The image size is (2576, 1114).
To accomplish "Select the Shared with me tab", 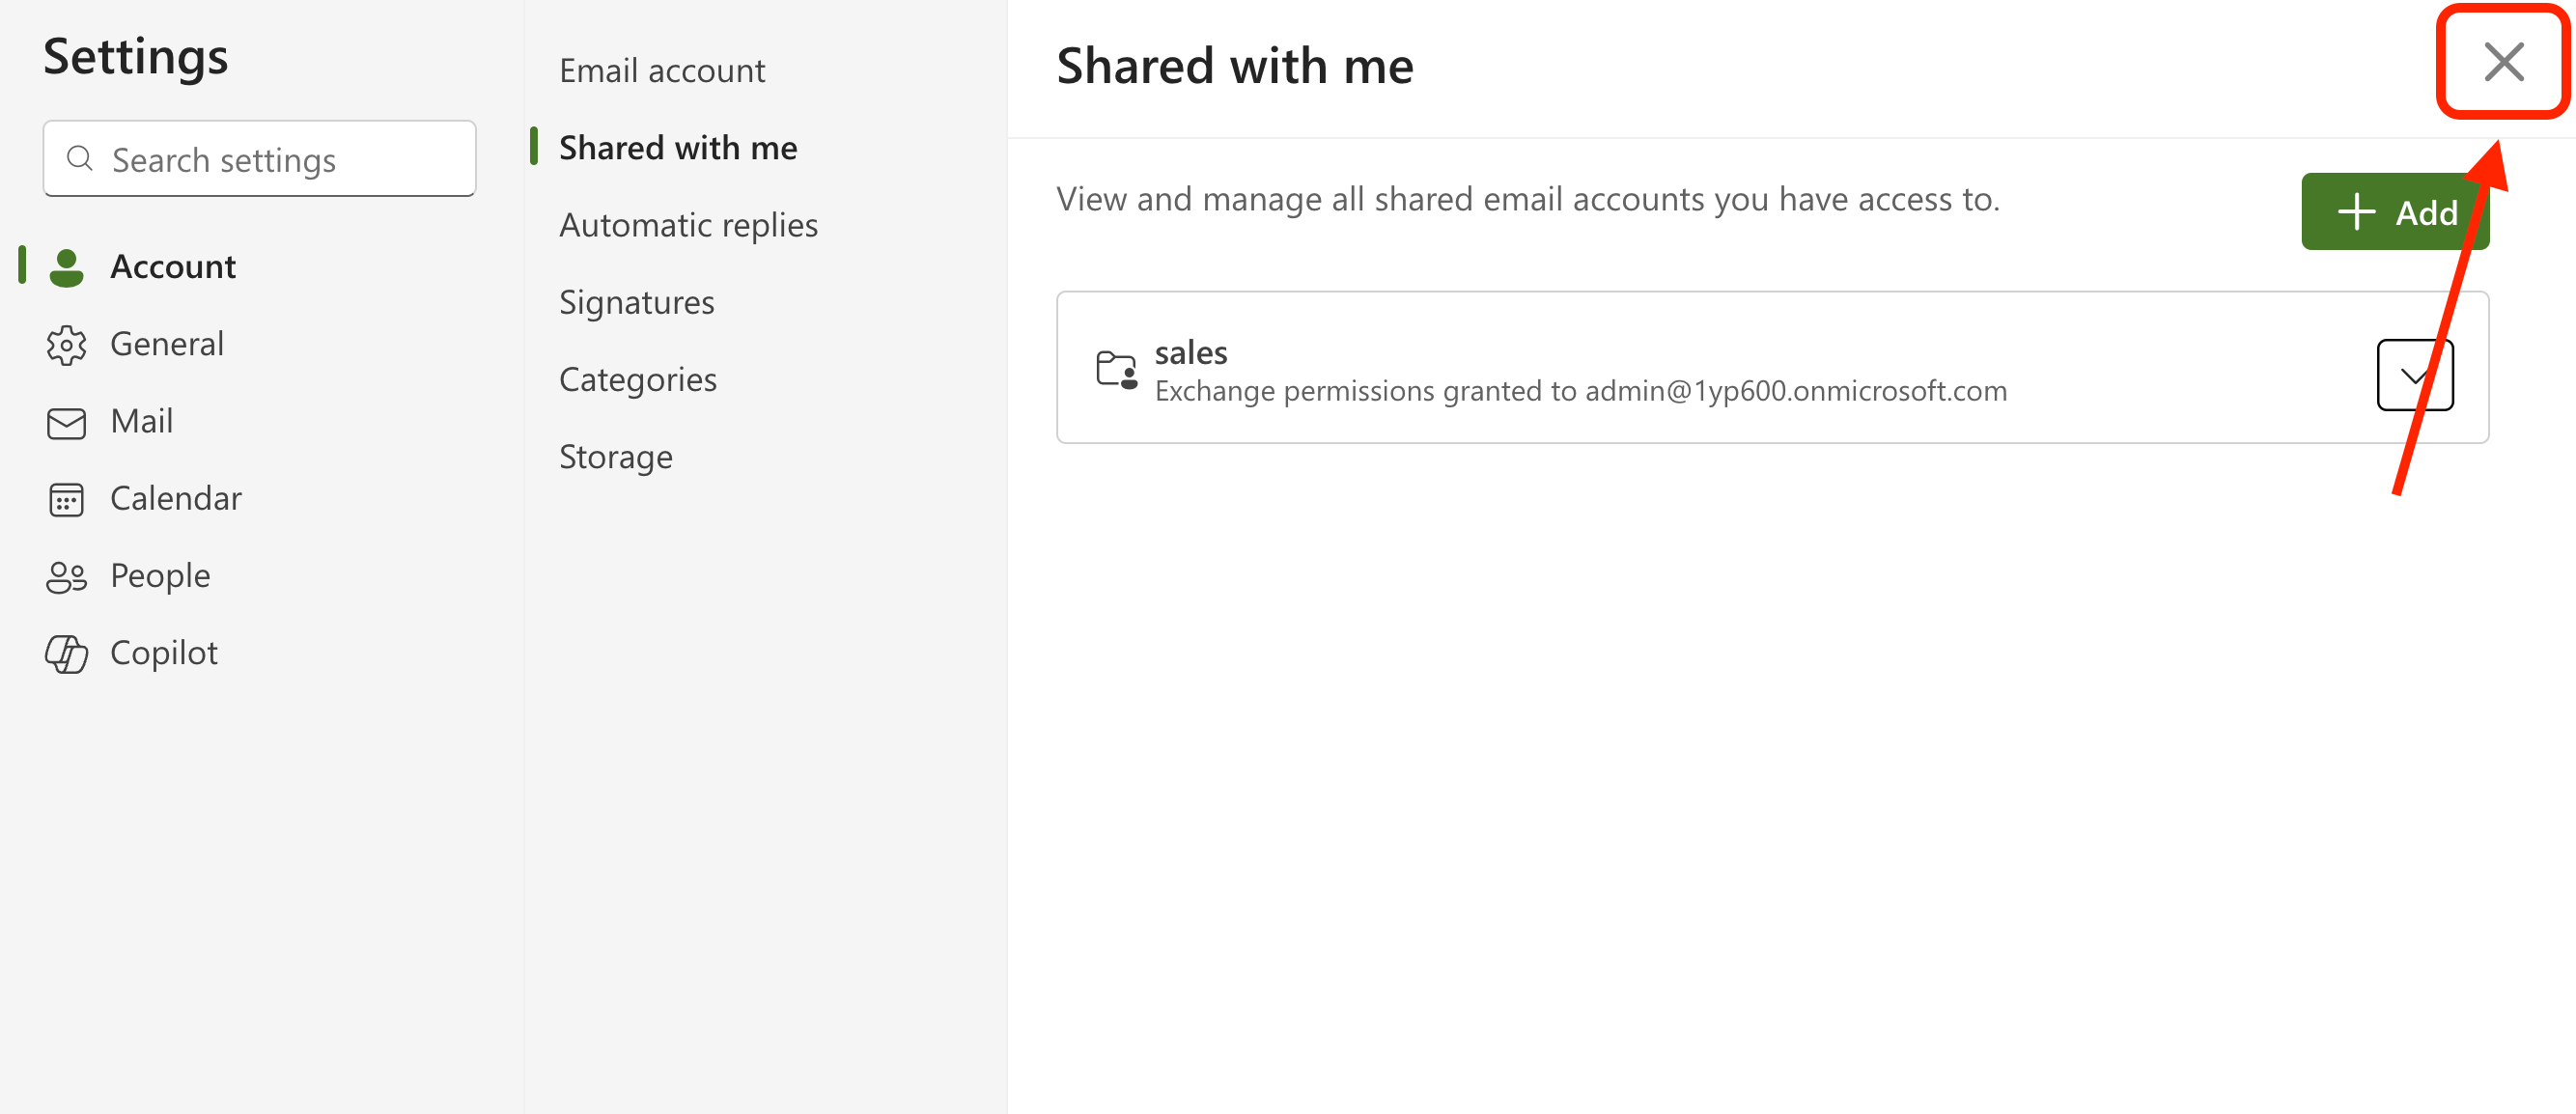I will click(x=677, y=148).
